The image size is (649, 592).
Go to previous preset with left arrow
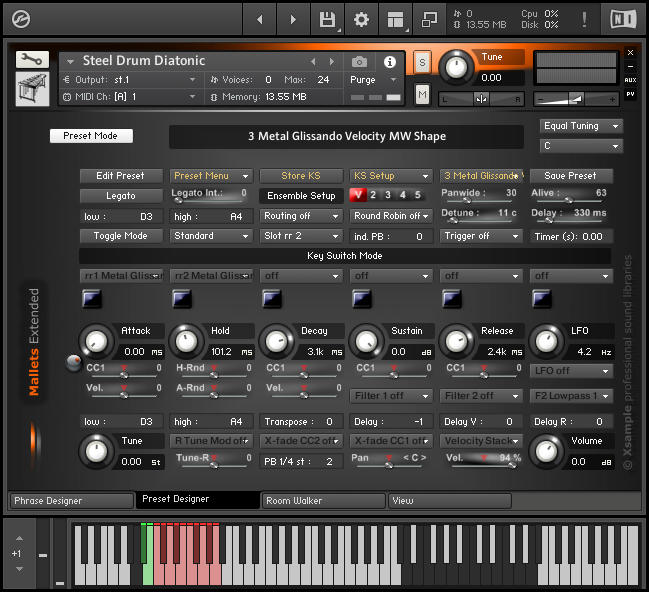click(260, 19)
